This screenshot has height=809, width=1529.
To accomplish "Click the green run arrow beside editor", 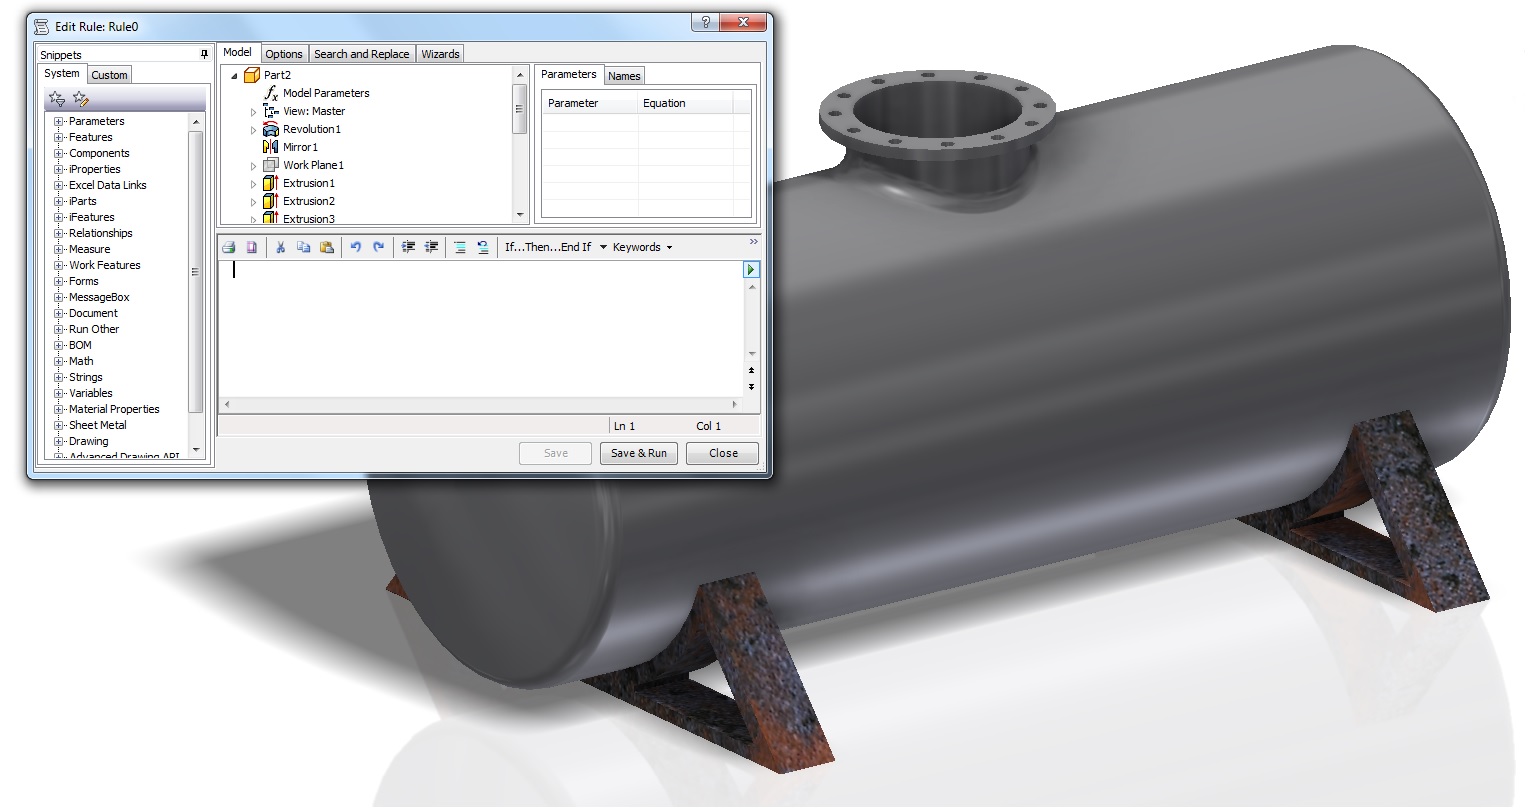I will tap(751, 270).
